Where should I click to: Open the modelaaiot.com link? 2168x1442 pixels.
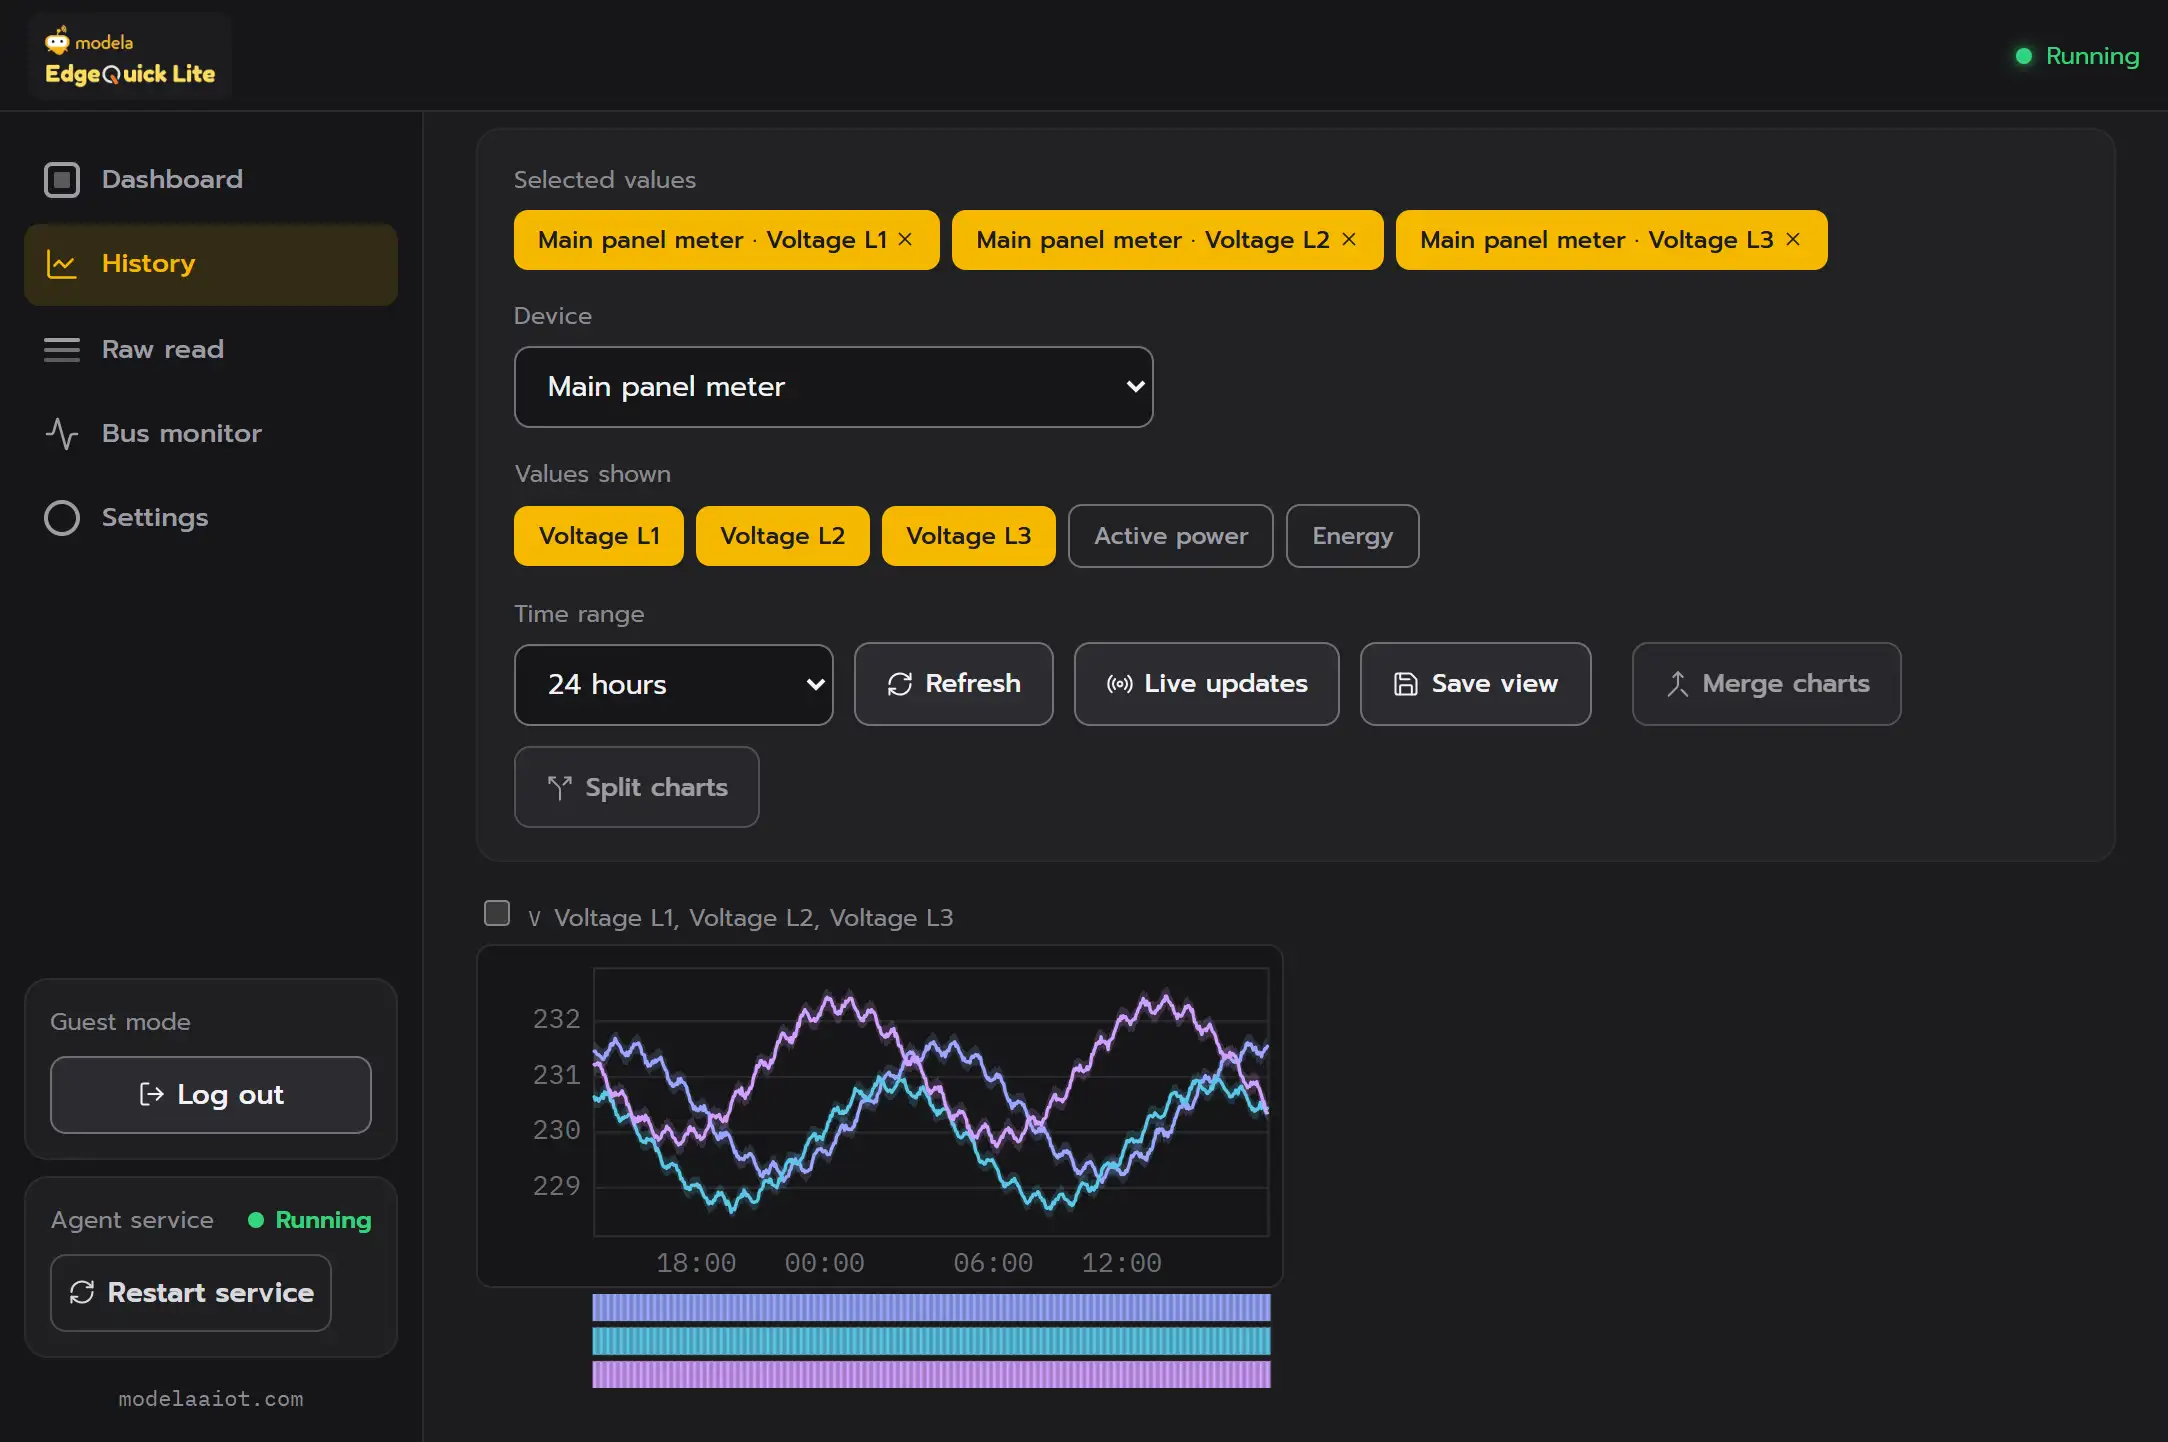211,1399
